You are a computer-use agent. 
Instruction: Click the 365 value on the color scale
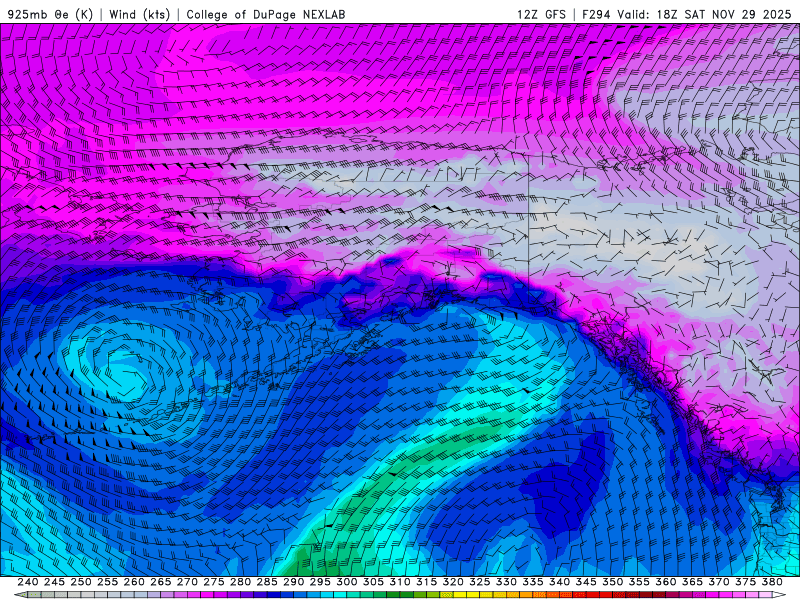tap(692, 582)
